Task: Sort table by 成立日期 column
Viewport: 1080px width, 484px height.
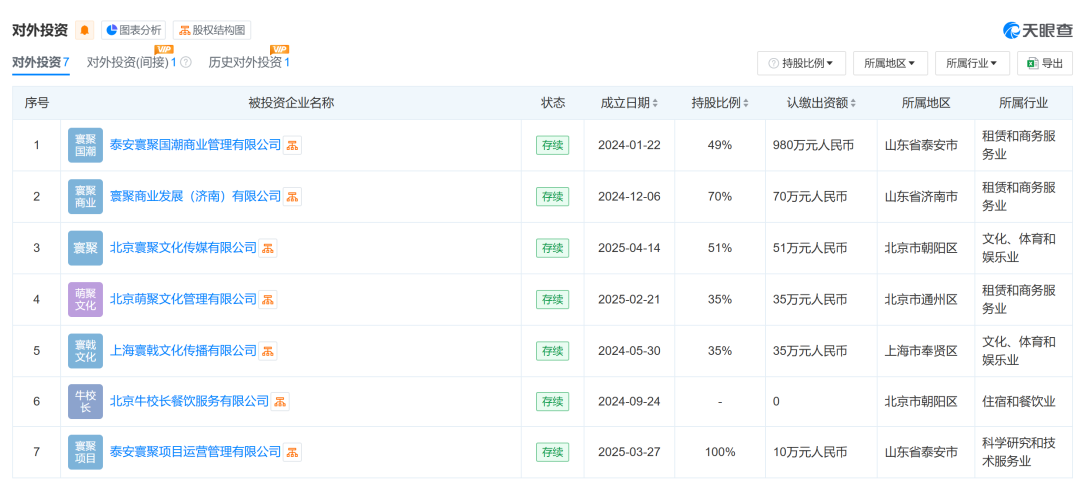Action: [x=629, y=103]
